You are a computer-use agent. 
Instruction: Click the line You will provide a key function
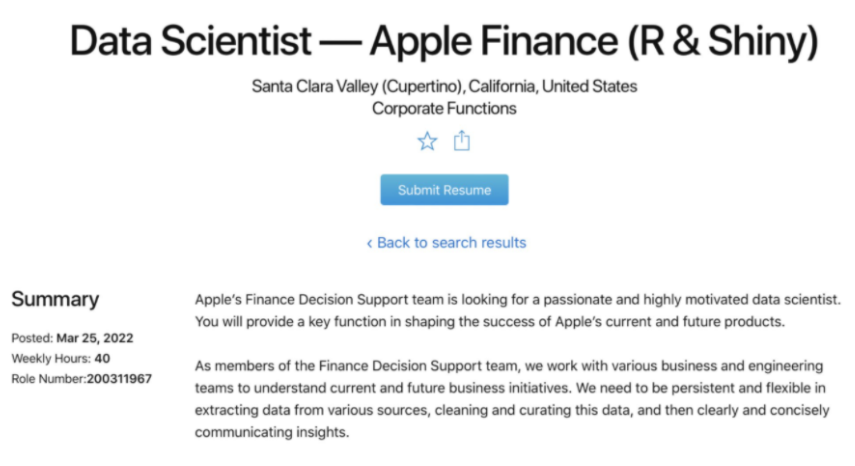[x=490, y=322]
